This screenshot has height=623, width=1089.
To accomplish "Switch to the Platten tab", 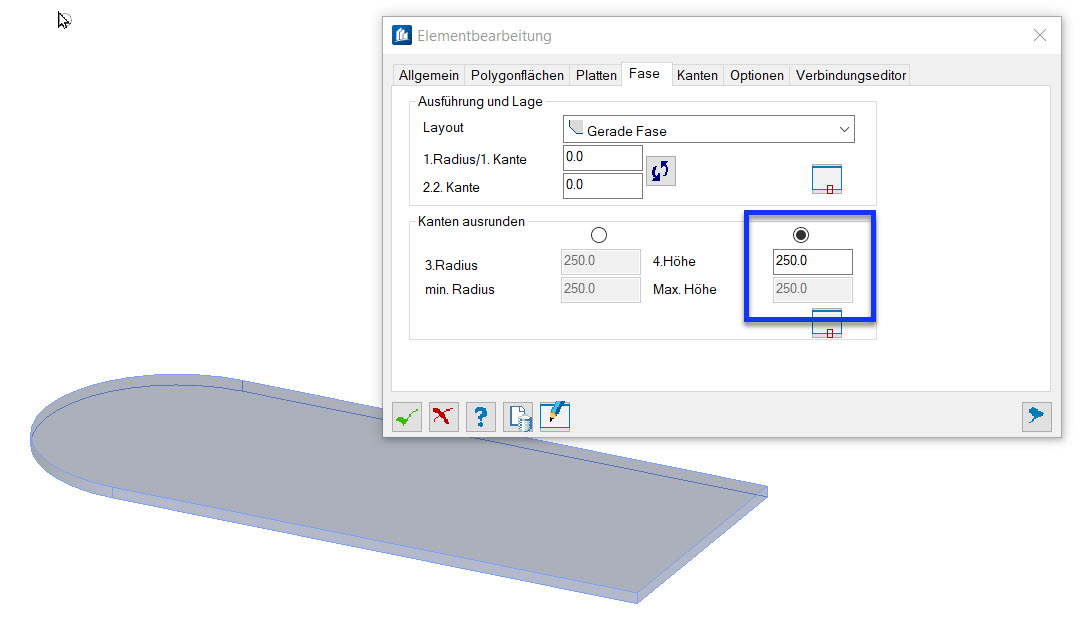I will tap(596, 75).
